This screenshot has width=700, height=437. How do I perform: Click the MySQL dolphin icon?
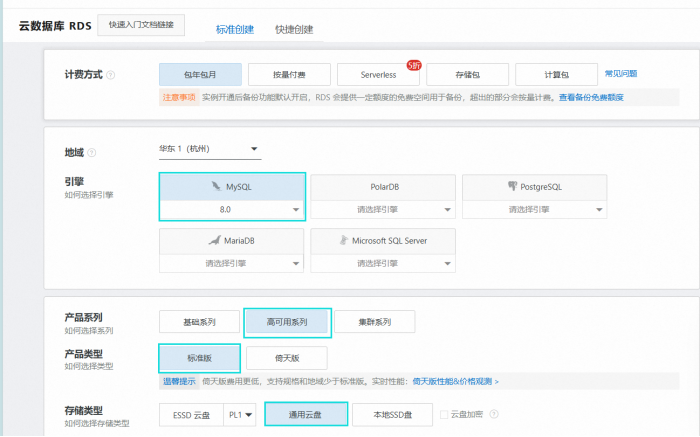(217, 186)
